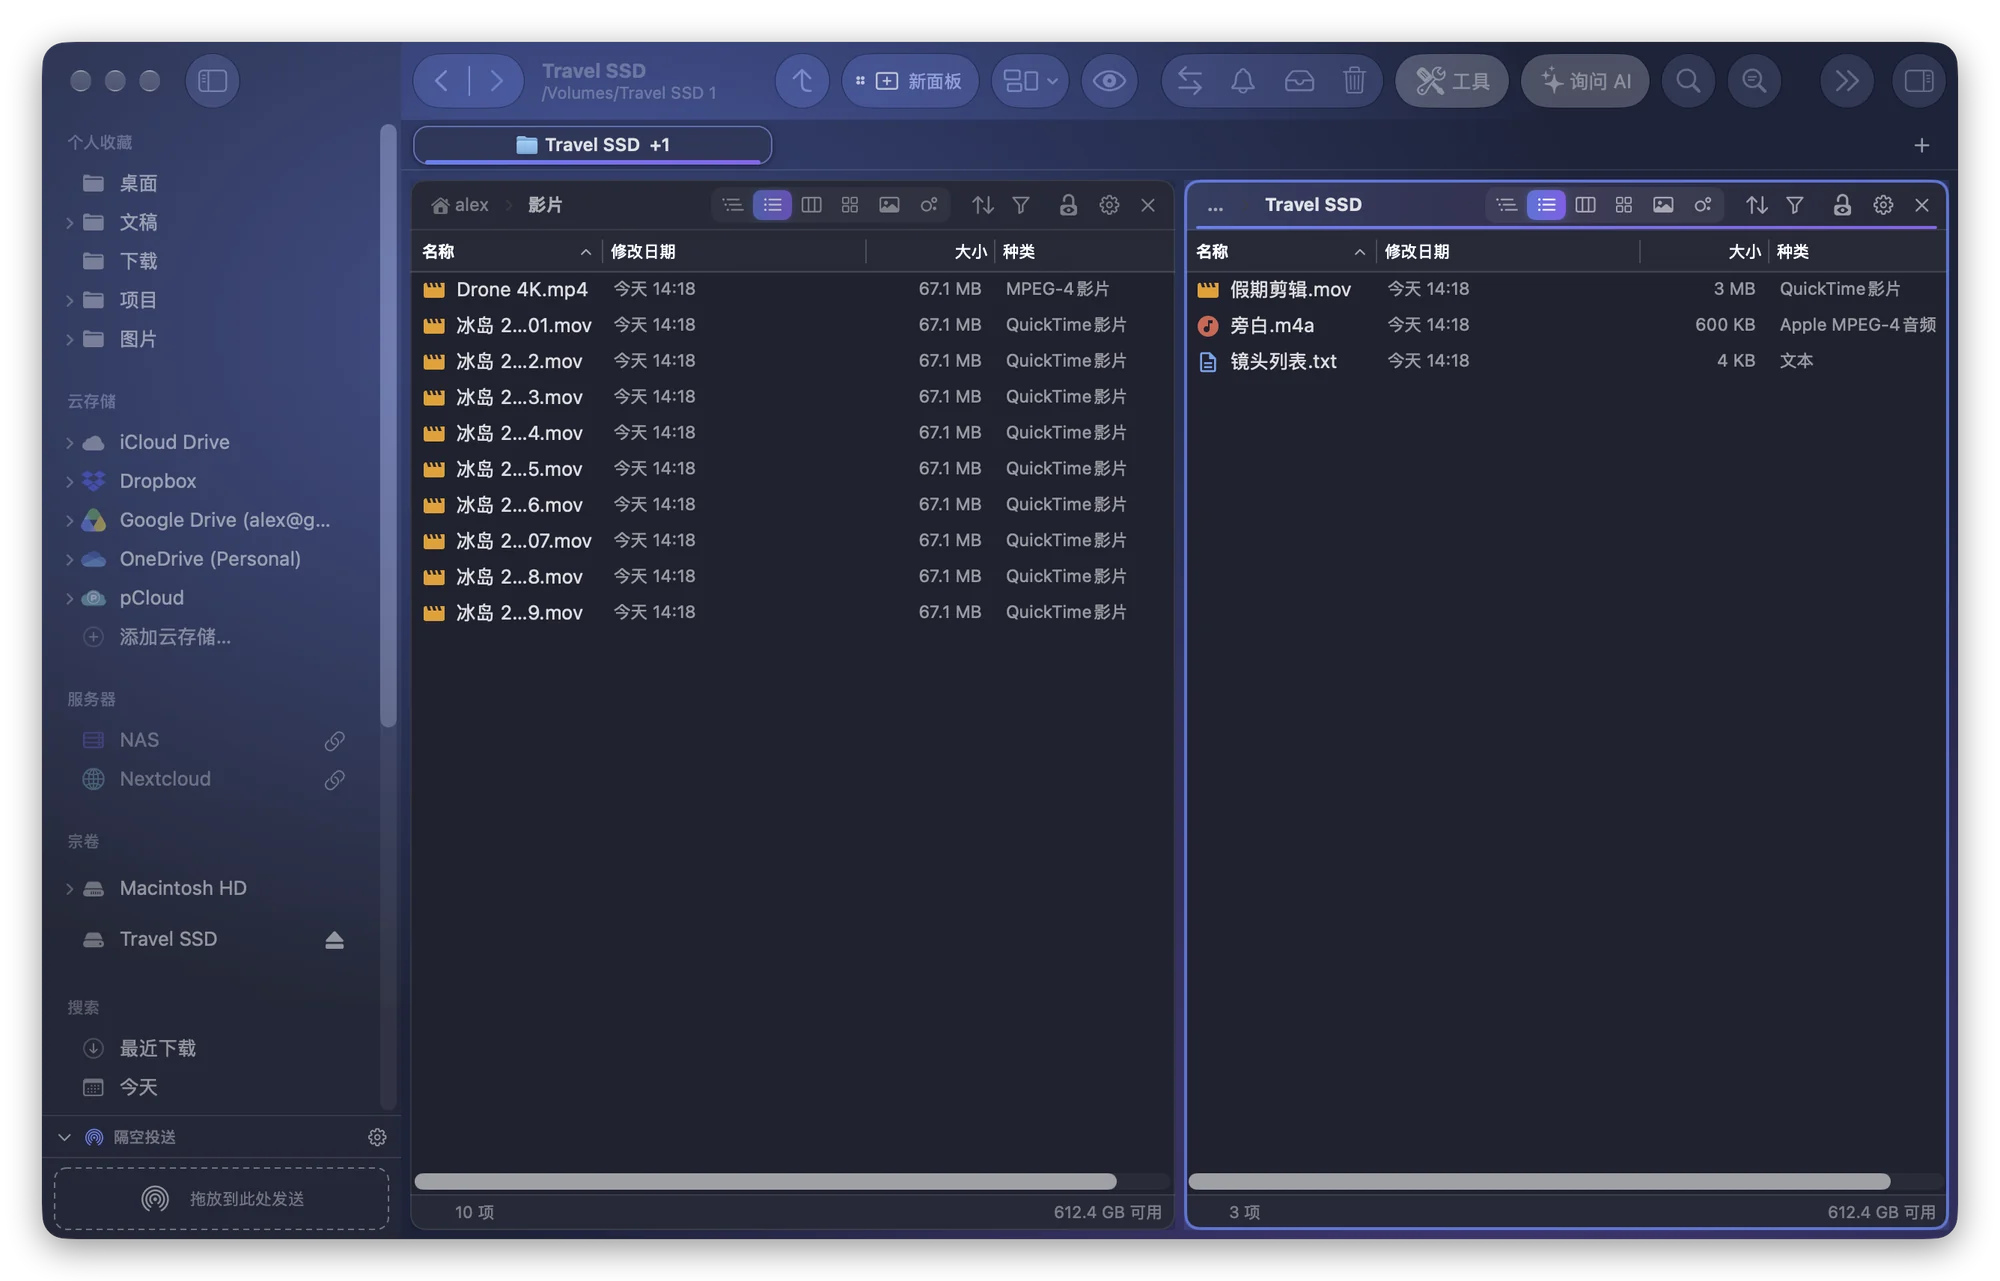This screenshot has height=1281, width=2000.
Task: Open AirDrop settings gear
Action: [377, 1137]
